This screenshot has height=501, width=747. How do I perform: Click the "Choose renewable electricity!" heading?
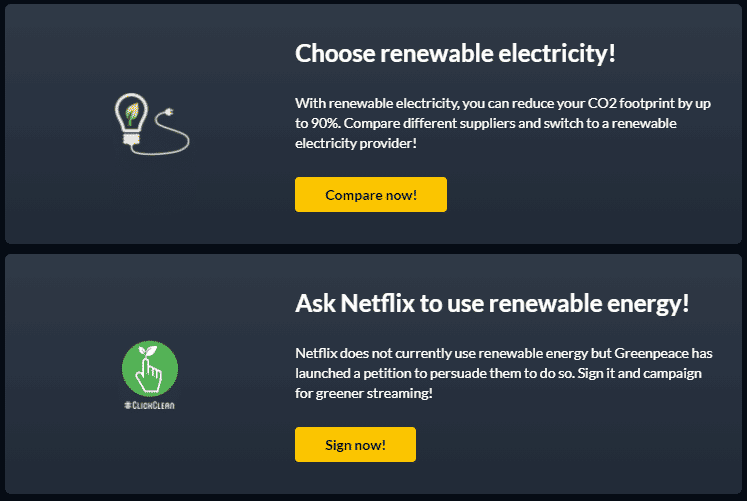(x=455, y=53)
